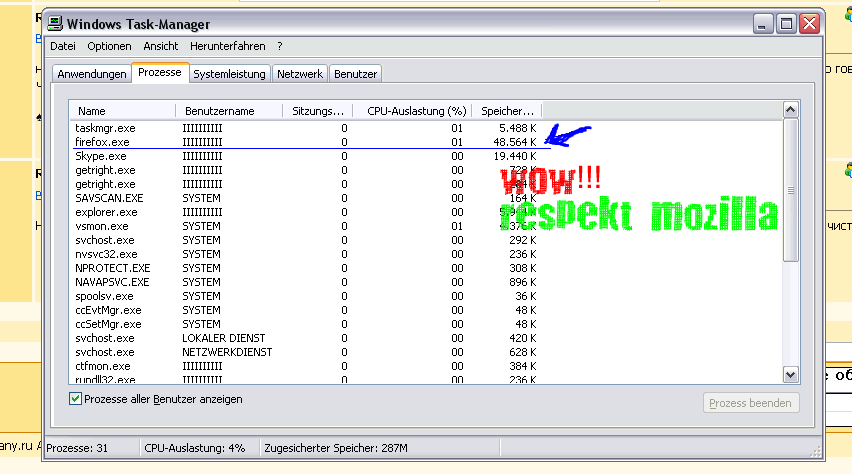Switch to the Netzwerk tab

(x=300, y=74)
